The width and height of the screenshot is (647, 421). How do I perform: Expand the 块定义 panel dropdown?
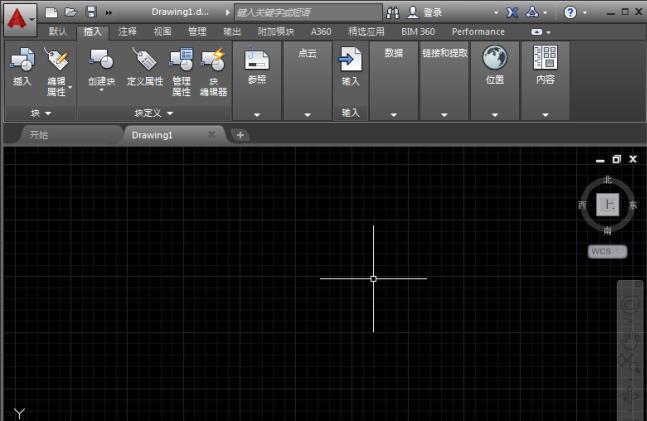(x=154, y=113)
